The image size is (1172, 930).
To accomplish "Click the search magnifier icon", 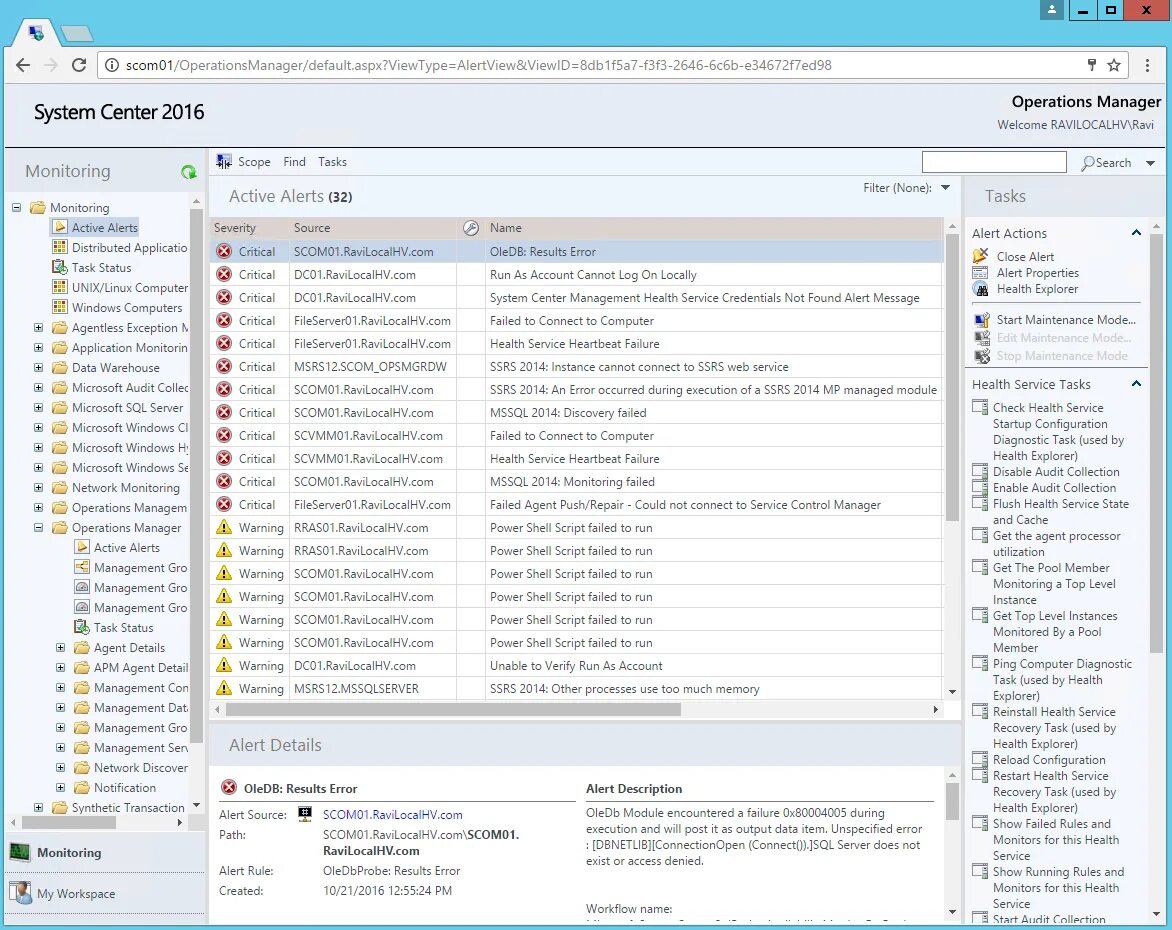I will tap(1088, 163).
